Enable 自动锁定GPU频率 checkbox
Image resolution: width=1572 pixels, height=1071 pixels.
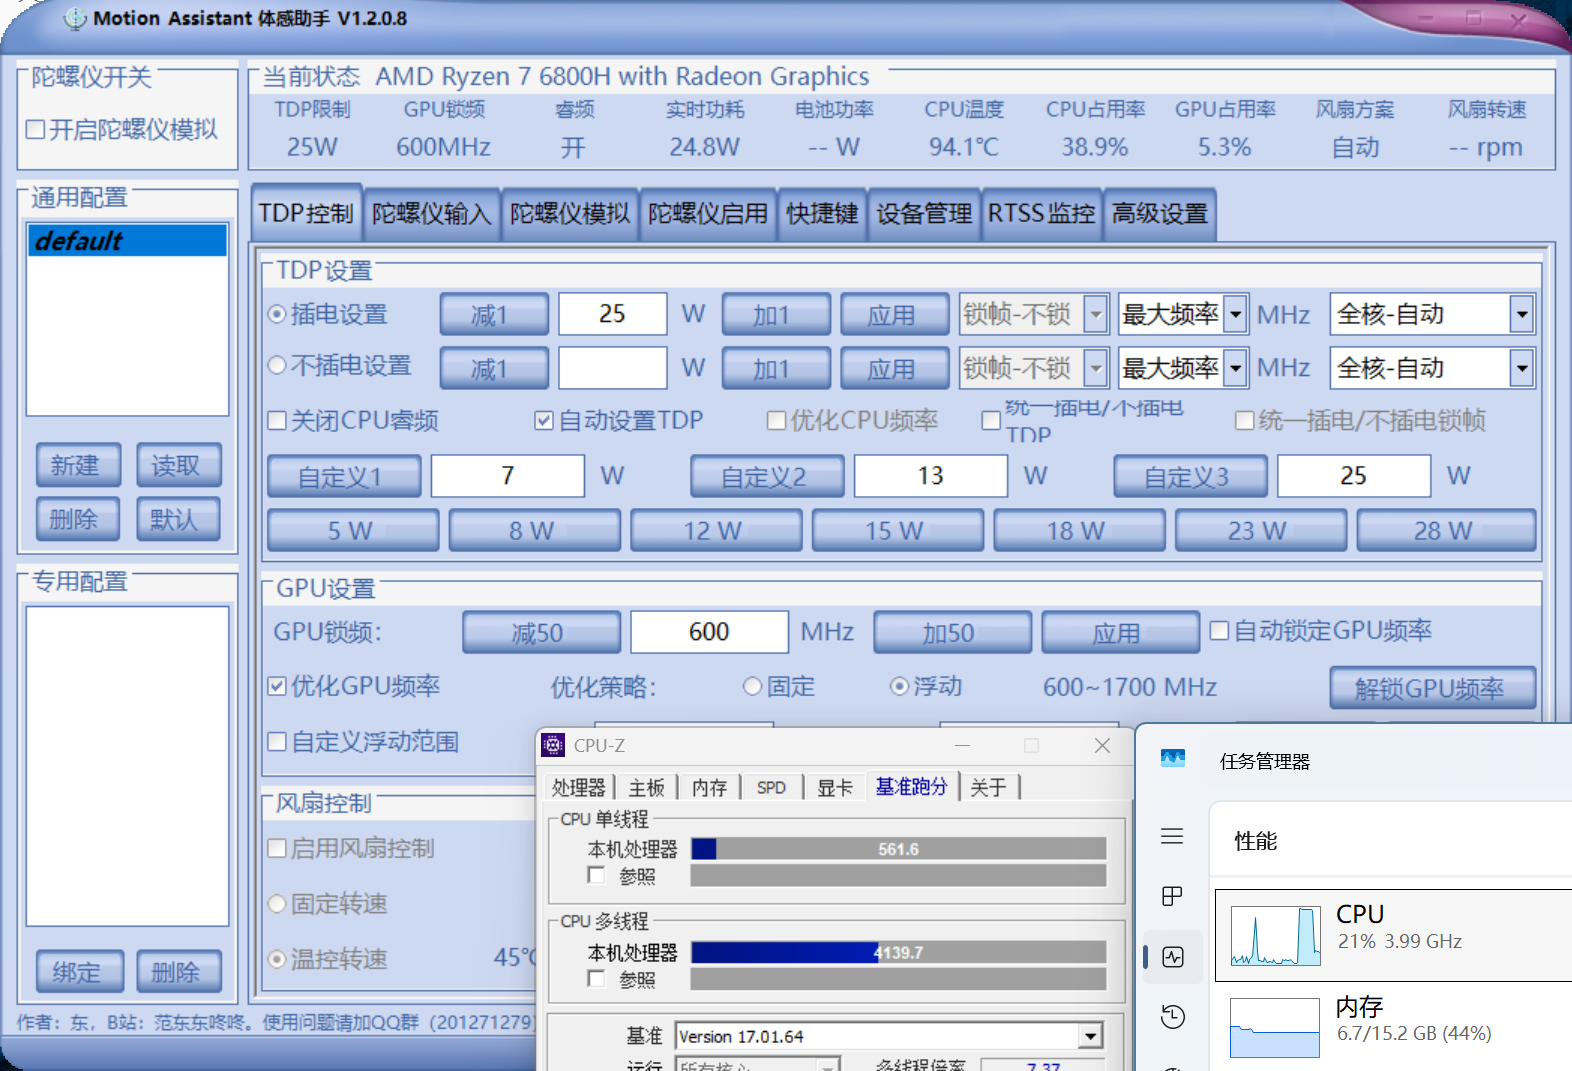point(1219,630)
